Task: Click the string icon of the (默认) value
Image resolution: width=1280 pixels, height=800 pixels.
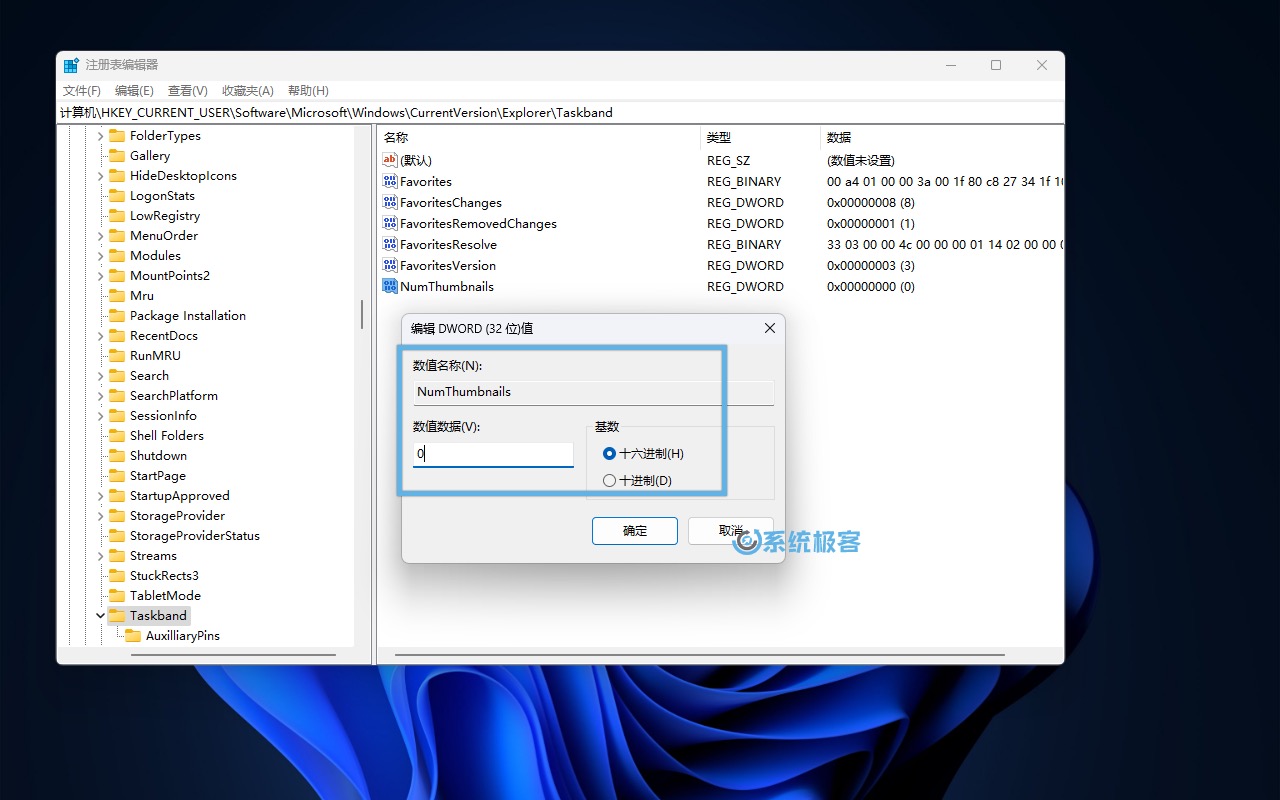Action: tap(390, 160)
